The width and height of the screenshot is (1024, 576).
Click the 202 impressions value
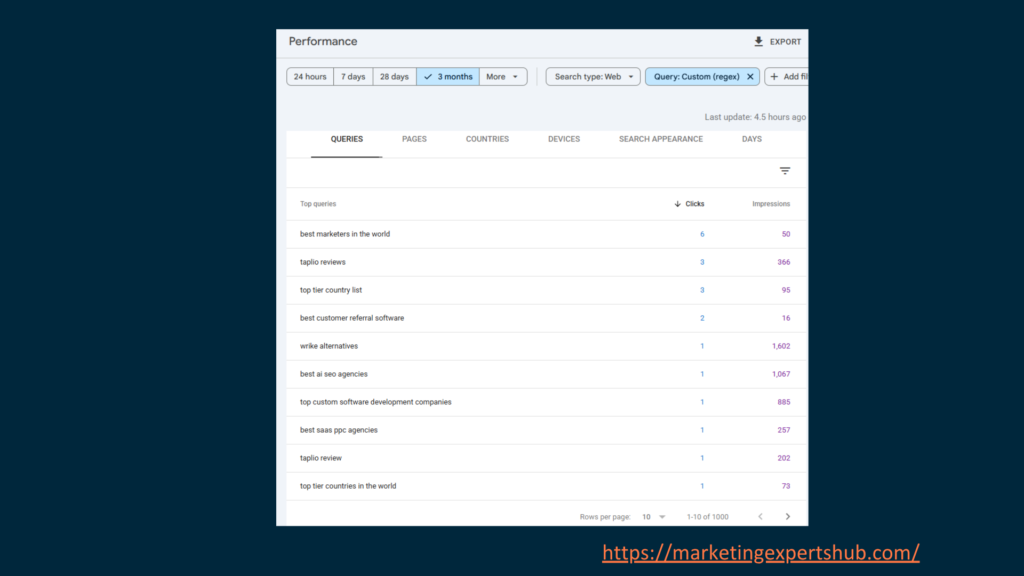(784, 458)
